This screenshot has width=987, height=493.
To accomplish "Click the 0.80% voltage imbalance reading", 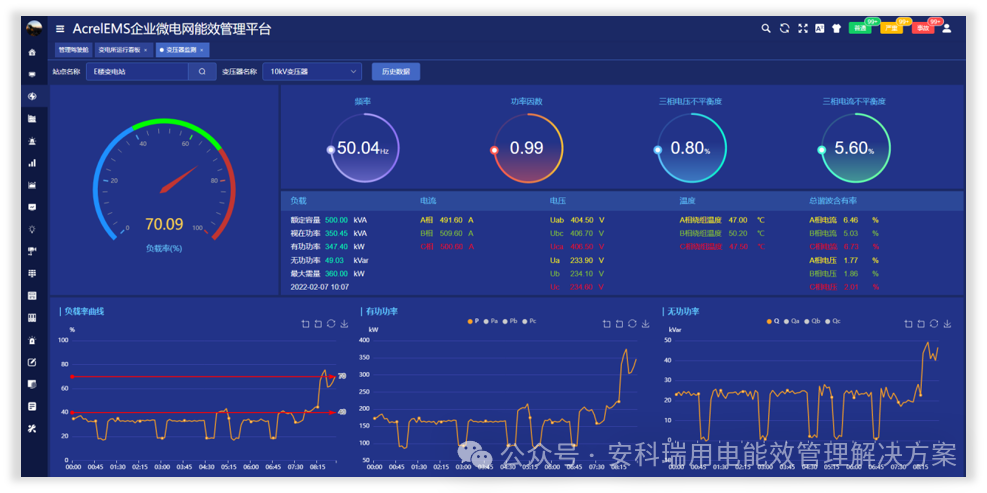I will tap(691, 149).
